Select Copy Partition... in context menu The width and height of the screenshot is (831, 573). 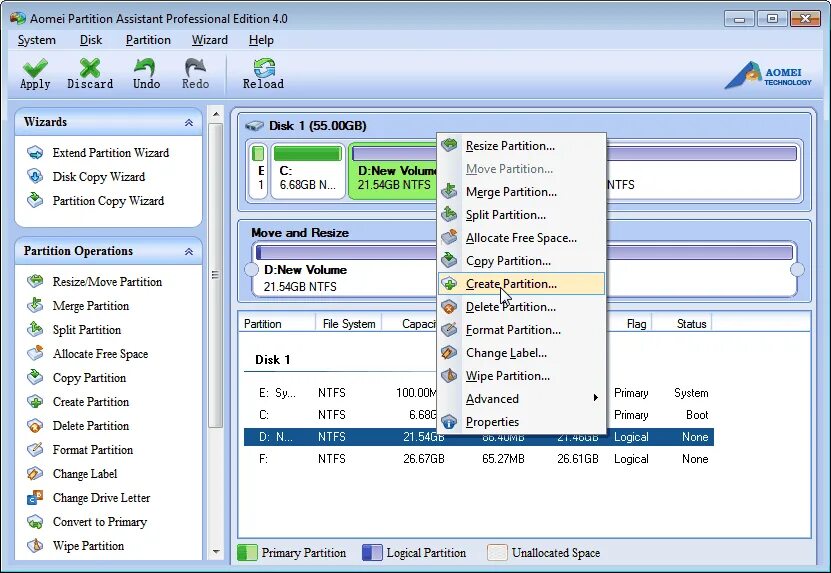pos(521,260)
